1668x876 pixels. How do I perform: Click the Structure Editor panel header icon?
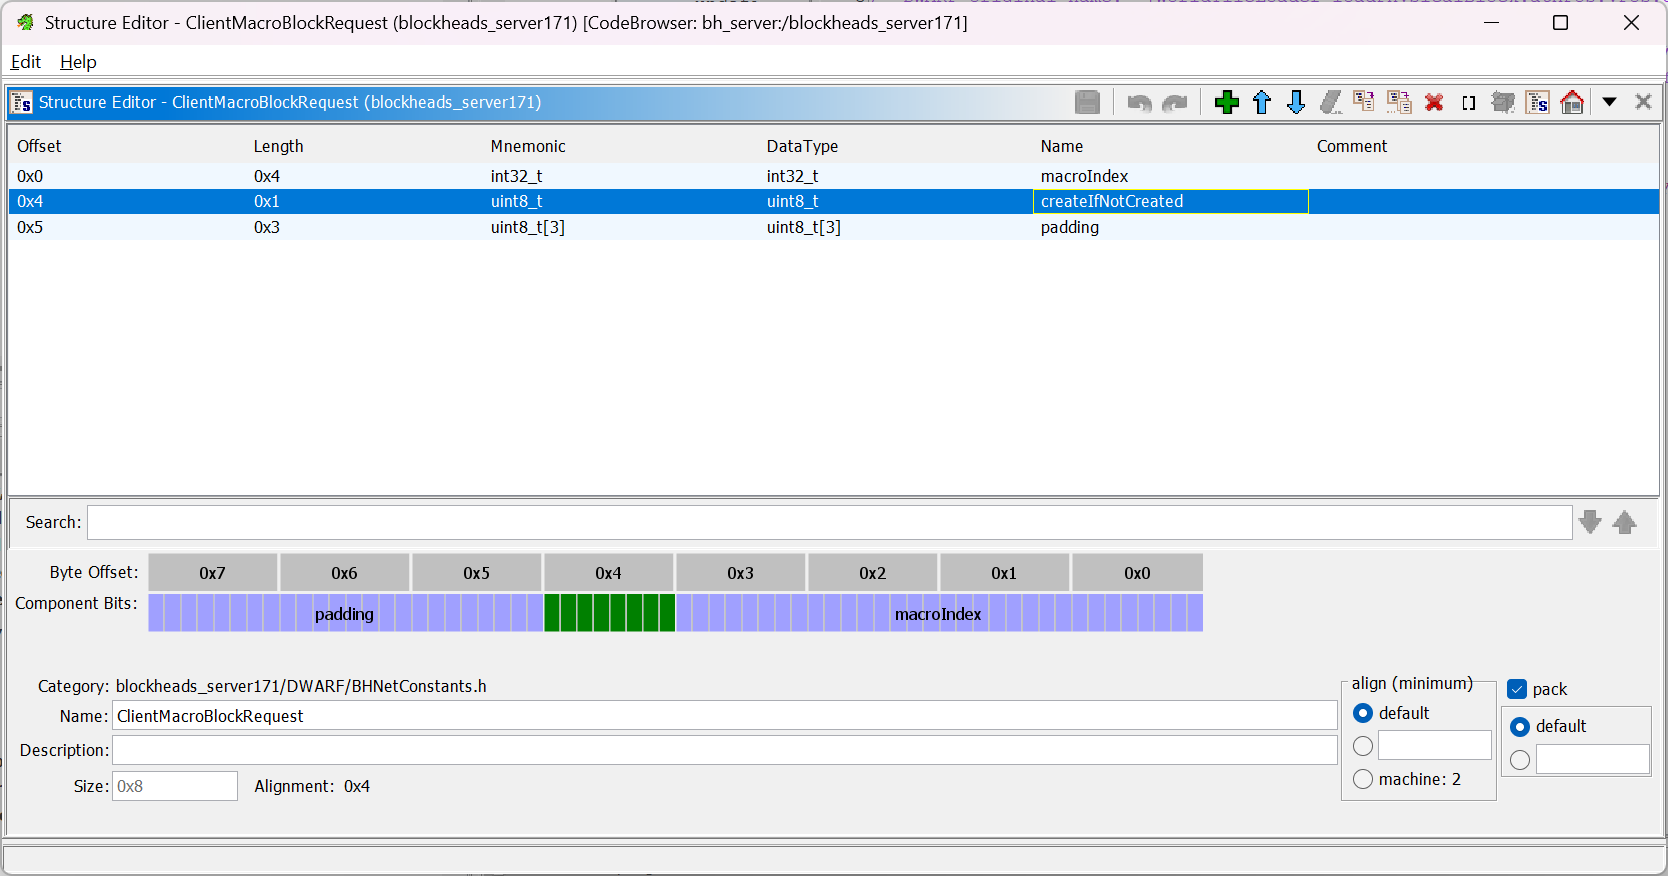pos(22,102)
